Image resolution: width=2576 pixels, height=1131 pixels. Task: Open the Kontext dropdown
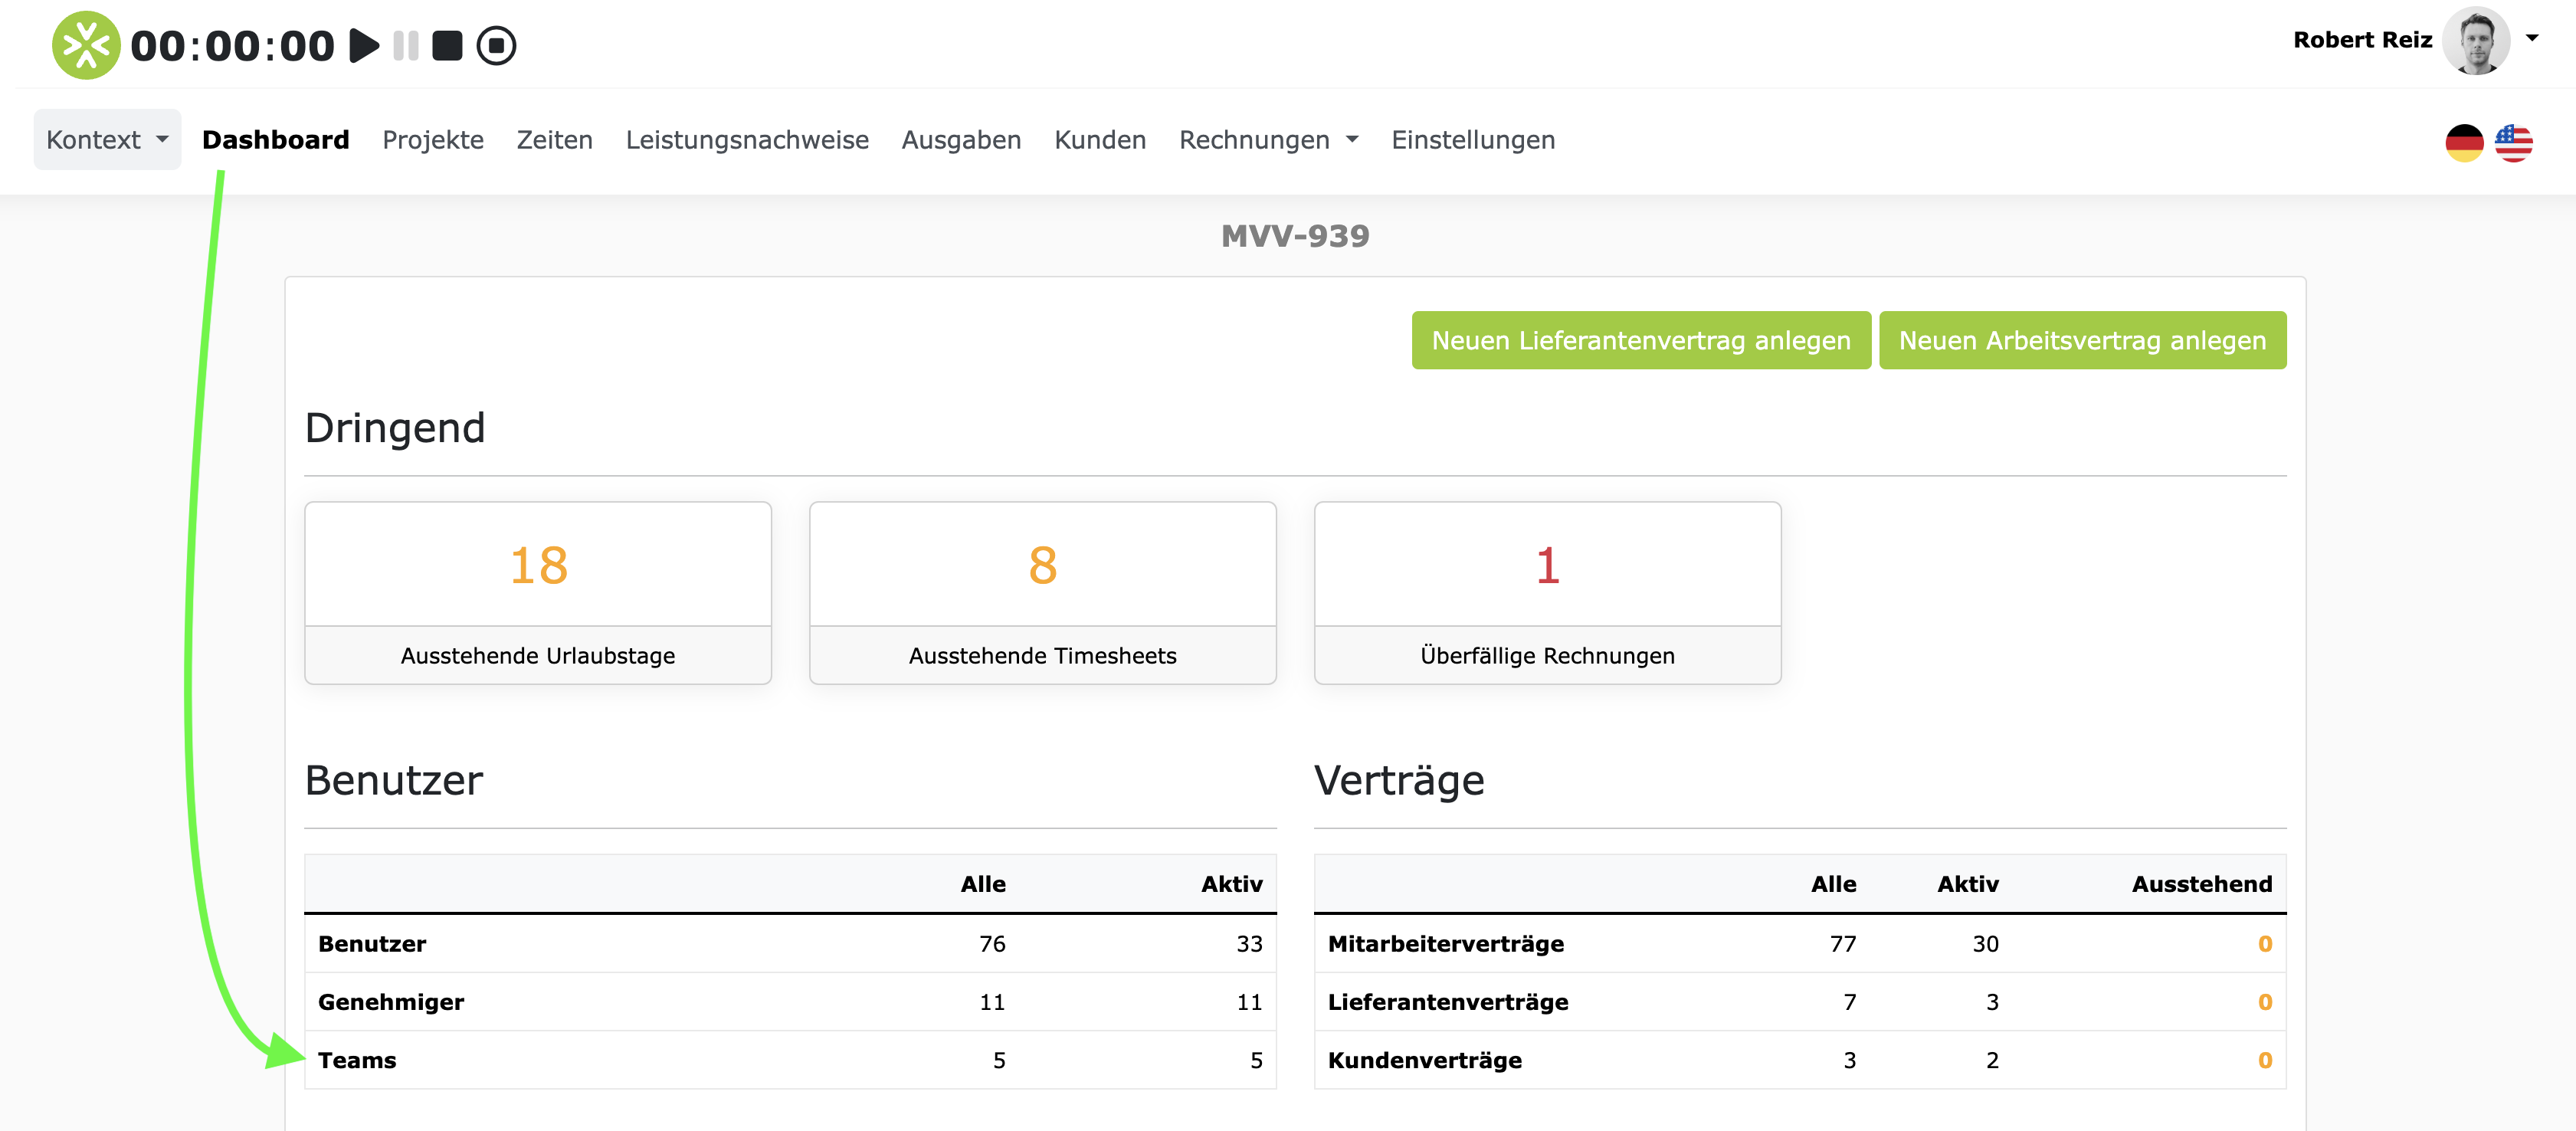107,139
